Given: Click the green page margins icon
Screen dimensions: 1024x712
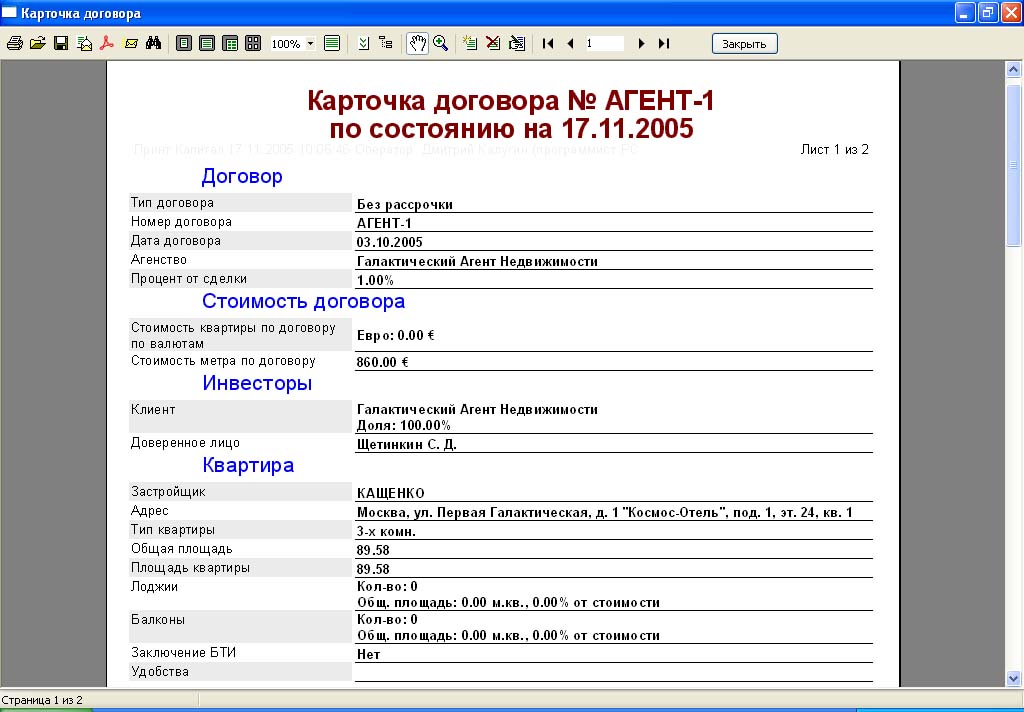Looking at the screenshot, I should [x=332, y=44].
